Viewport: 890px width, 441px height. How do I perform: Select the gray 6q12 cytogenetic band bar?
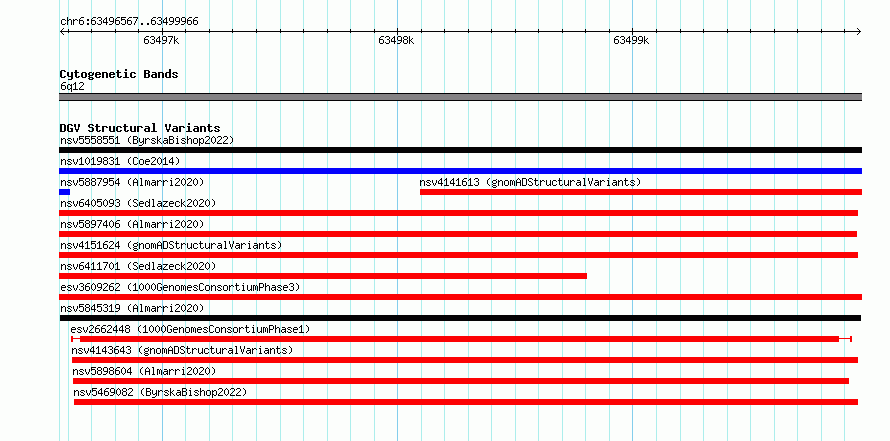[x=460, y=97]
